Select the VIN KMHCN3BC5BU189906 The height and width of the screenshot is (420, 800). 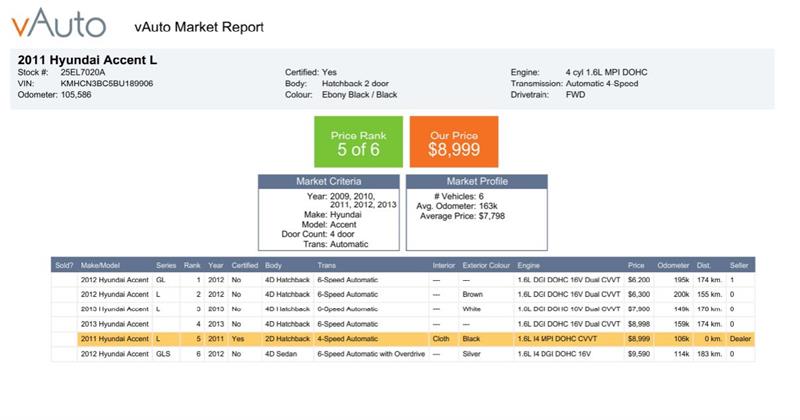107,84
